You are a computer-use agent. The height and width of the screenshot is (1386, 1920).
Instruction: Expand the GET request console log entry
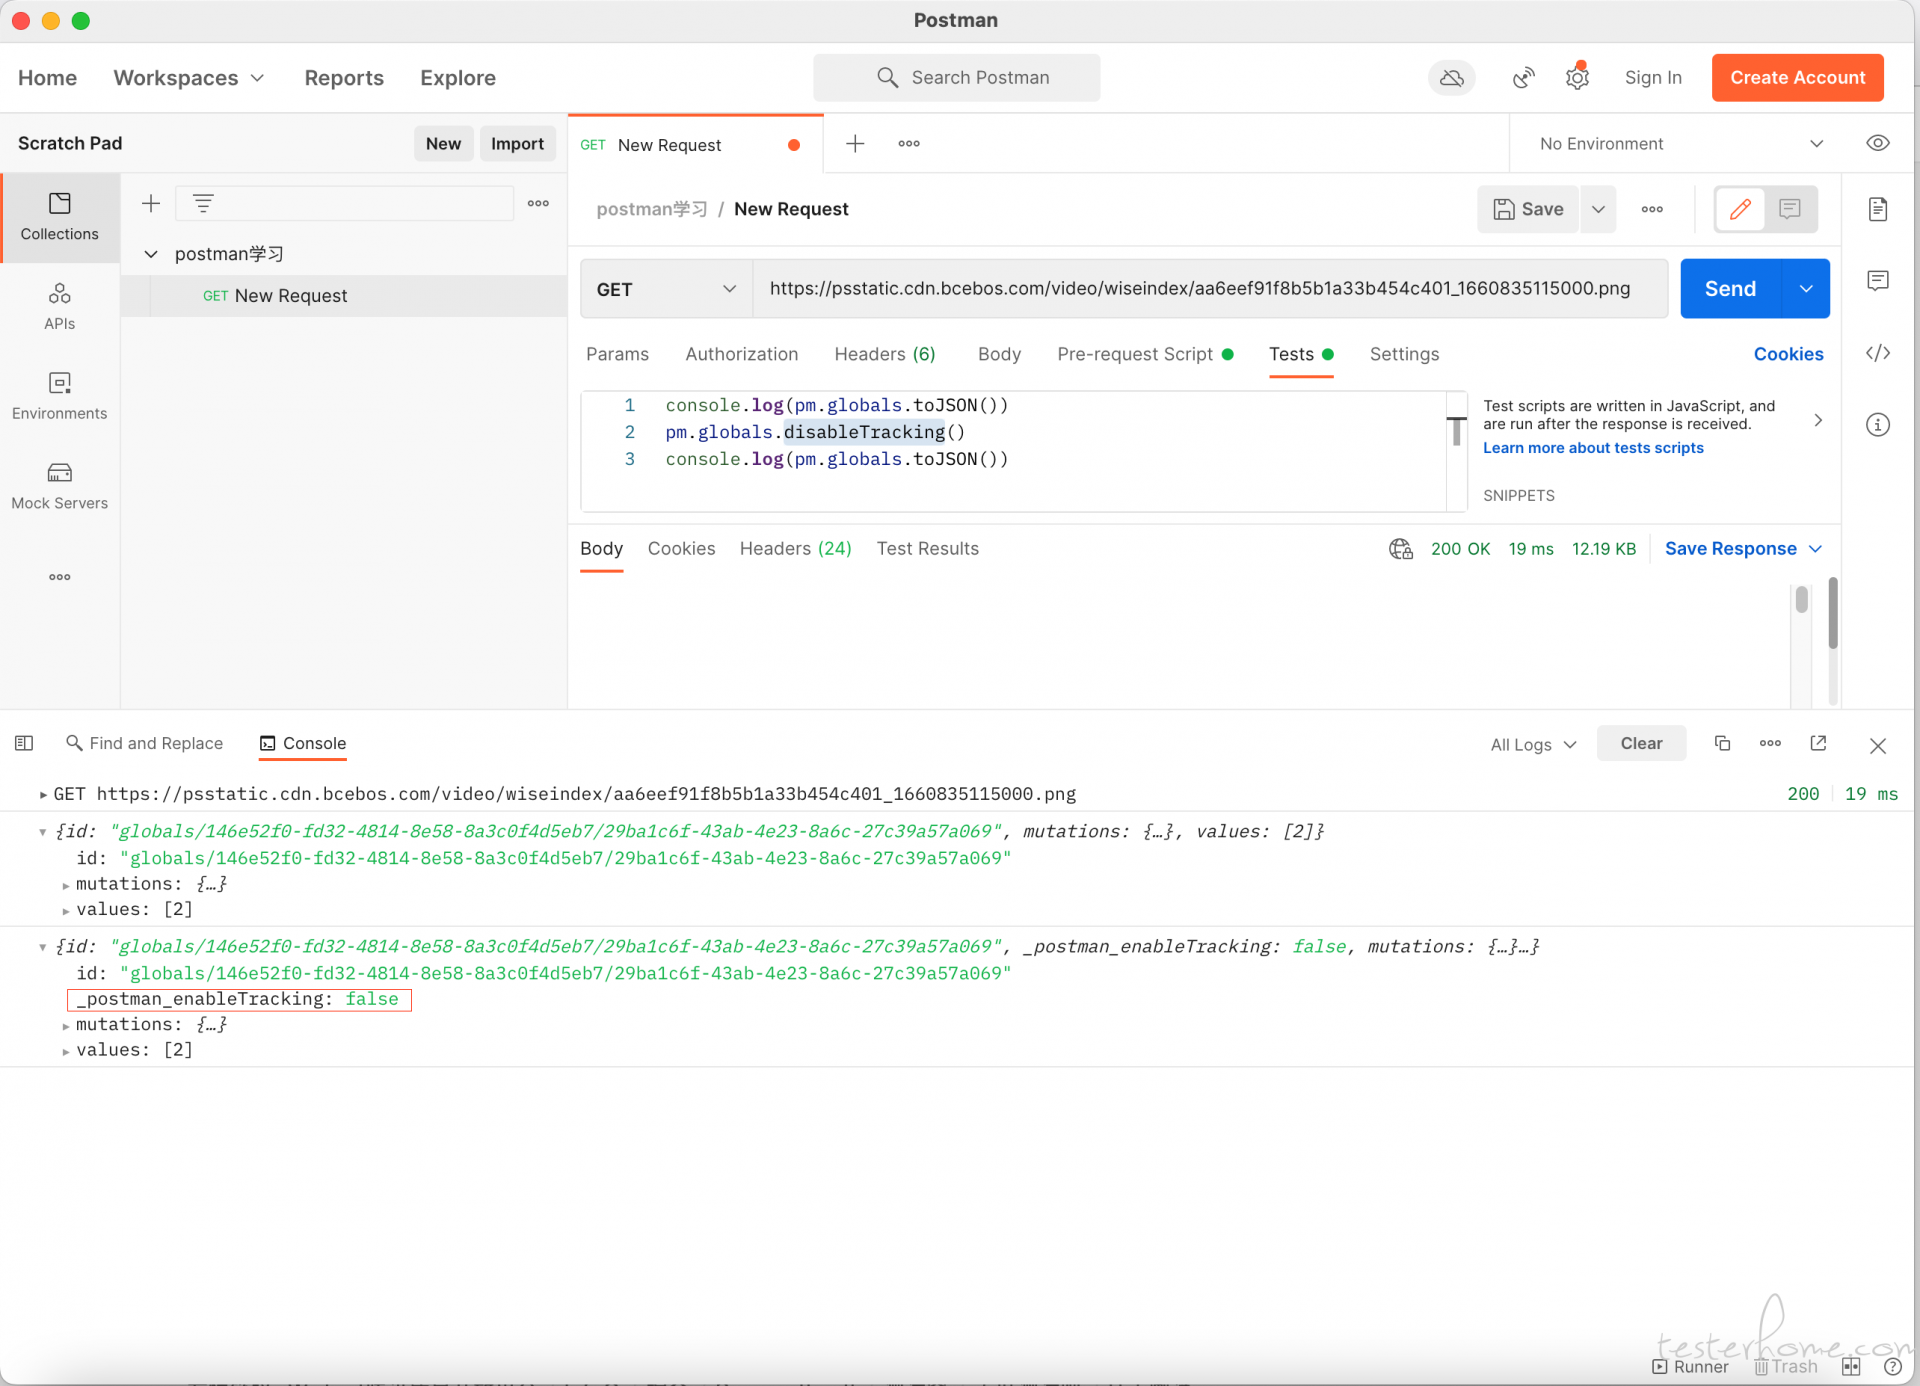[x=43, y=794]
